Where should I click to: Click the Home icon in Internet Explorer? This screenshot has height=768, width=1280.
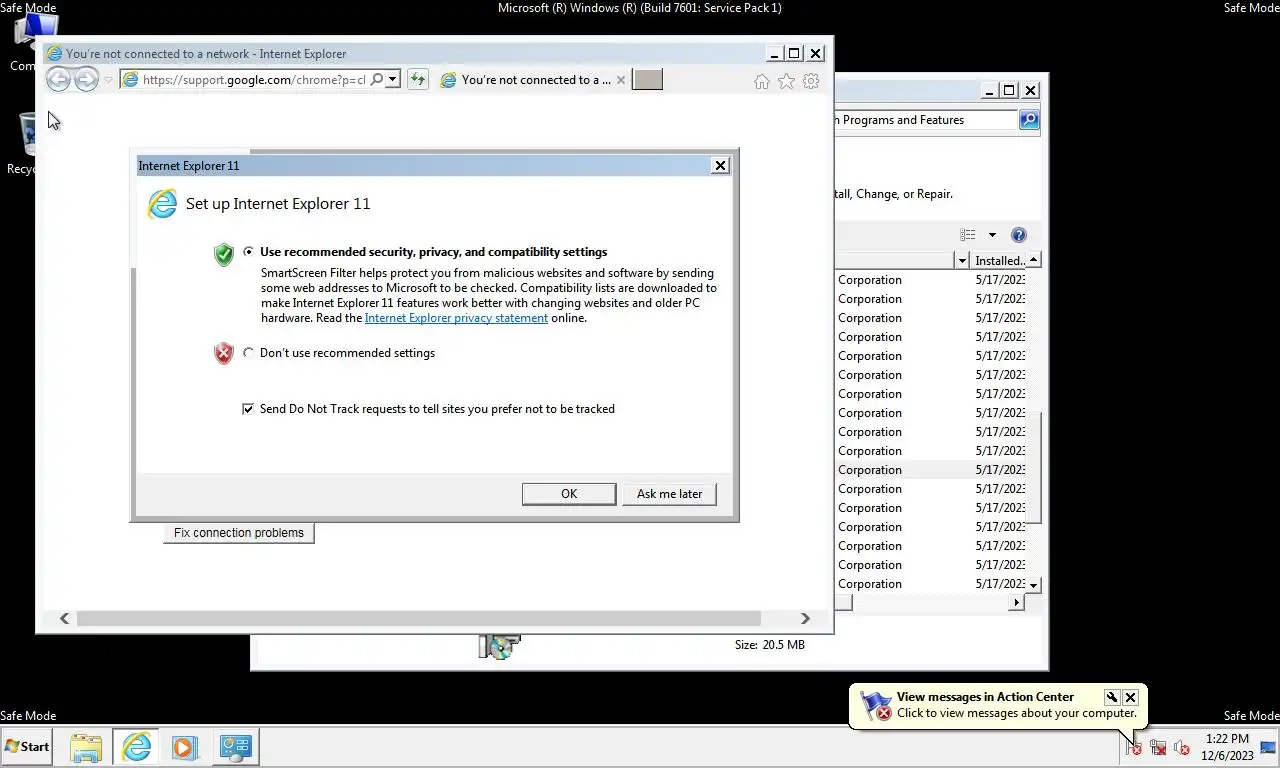(761, 81)
